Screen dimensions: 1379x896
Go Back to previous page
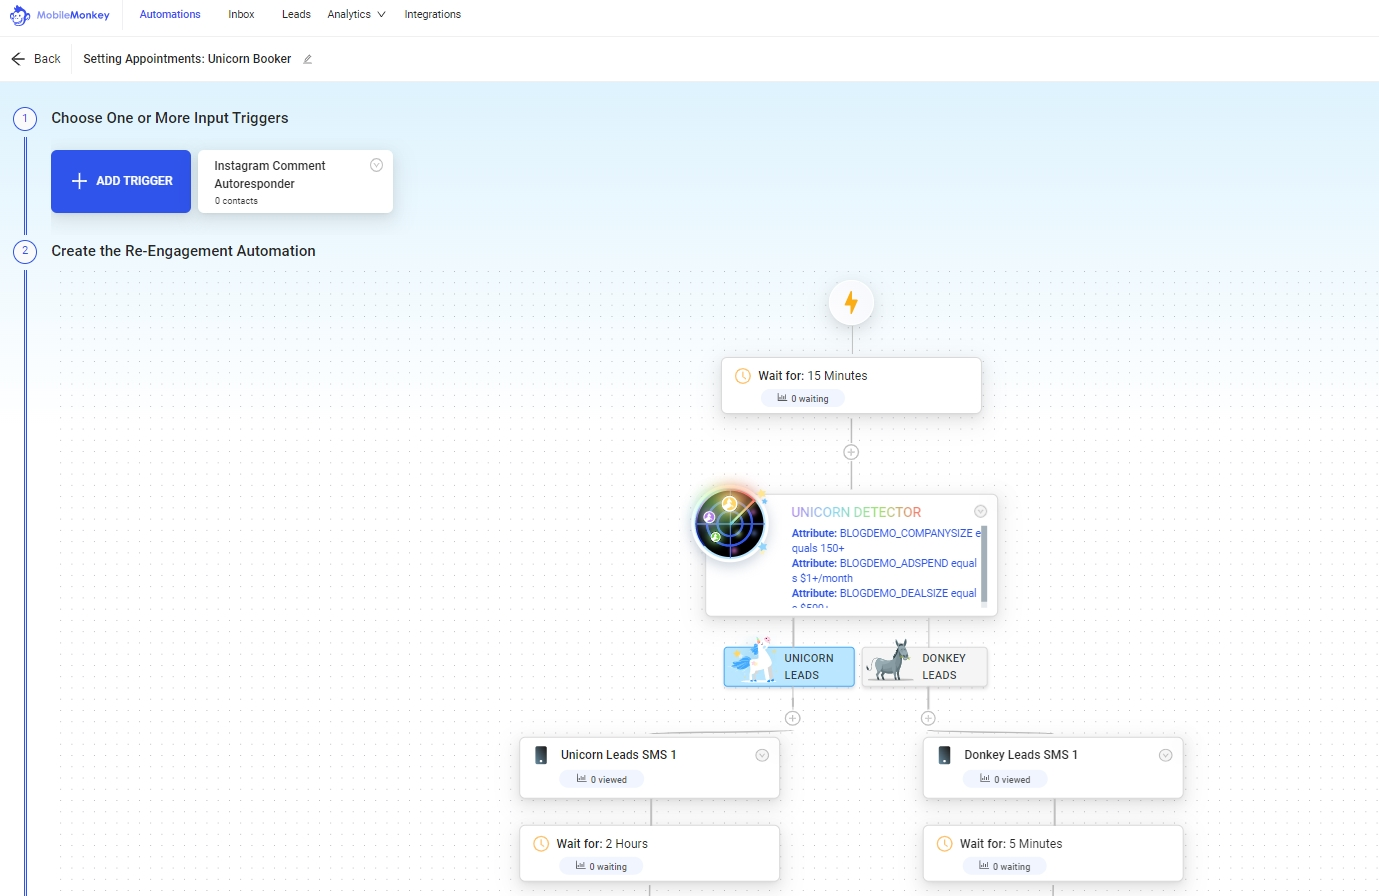pos(36,59)
